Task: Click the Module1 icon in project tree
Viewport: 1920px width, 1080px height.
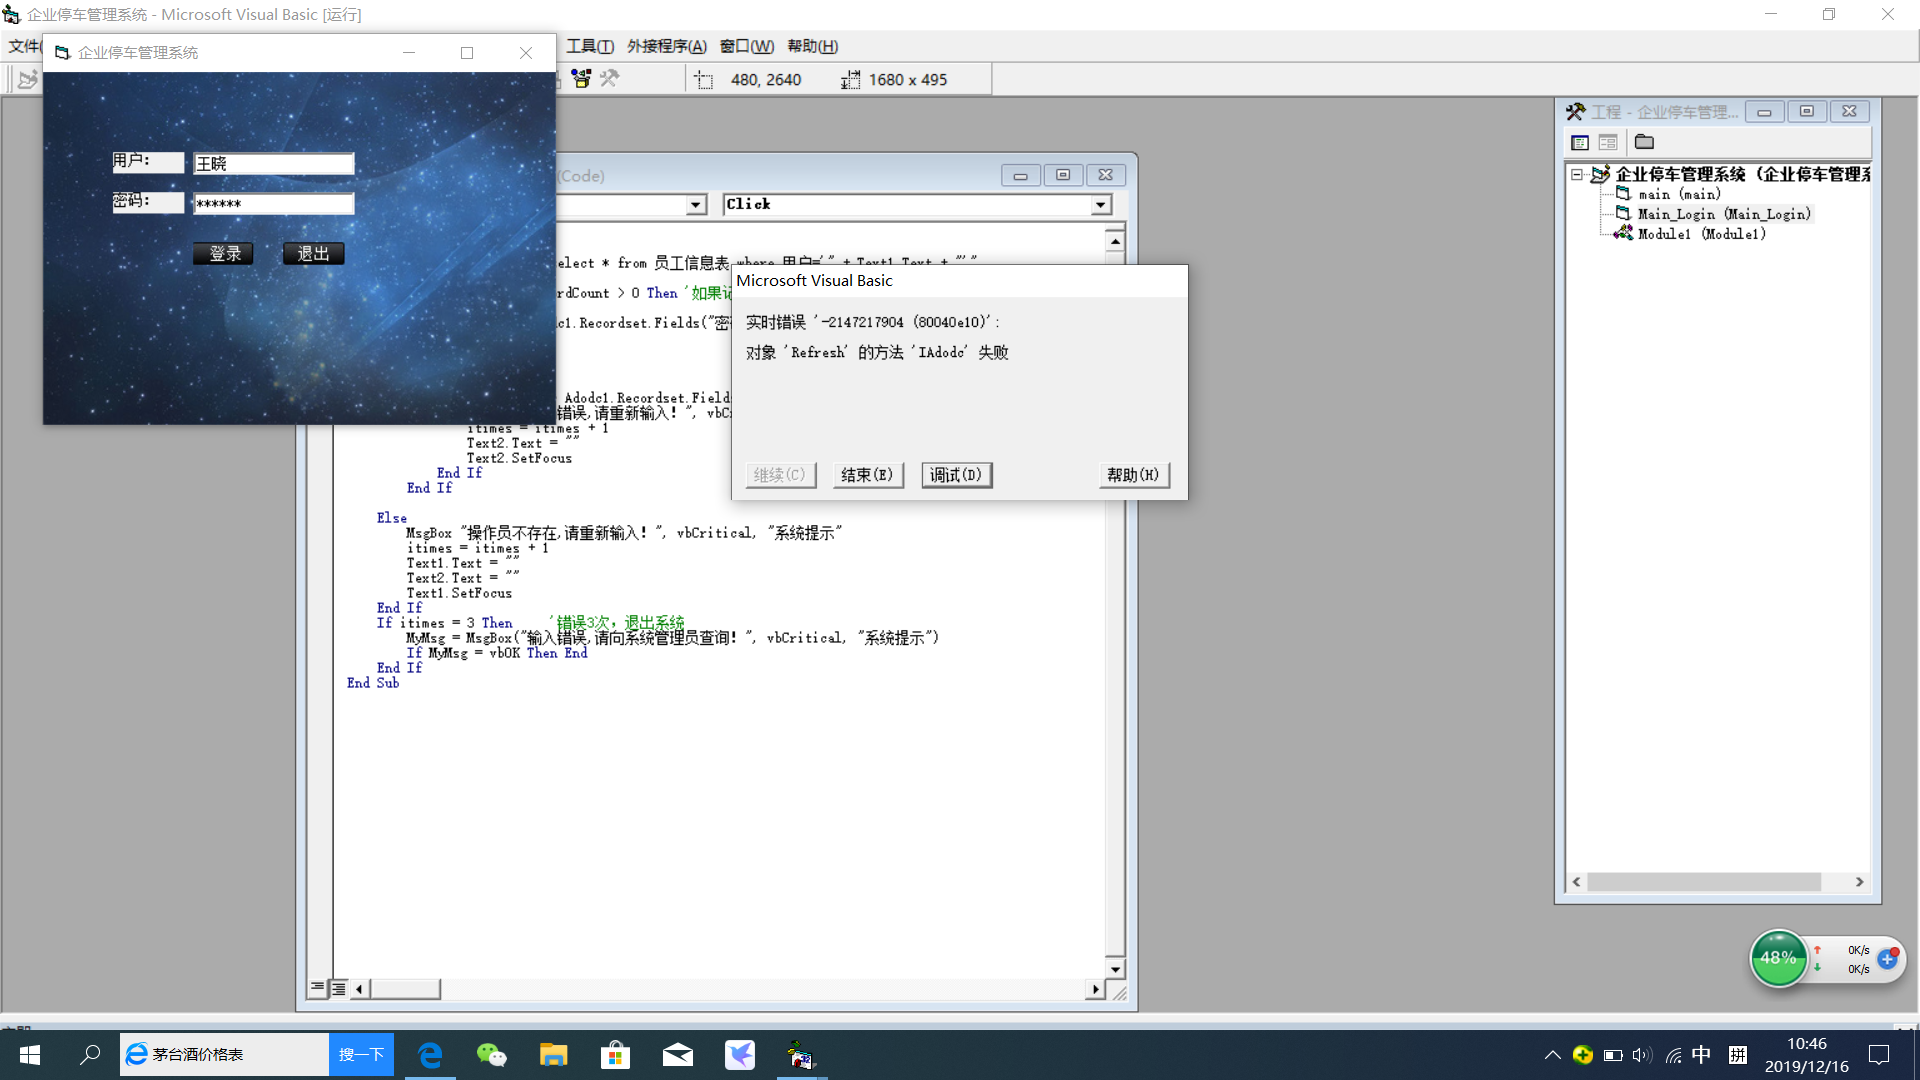Action: [1623, 233]
